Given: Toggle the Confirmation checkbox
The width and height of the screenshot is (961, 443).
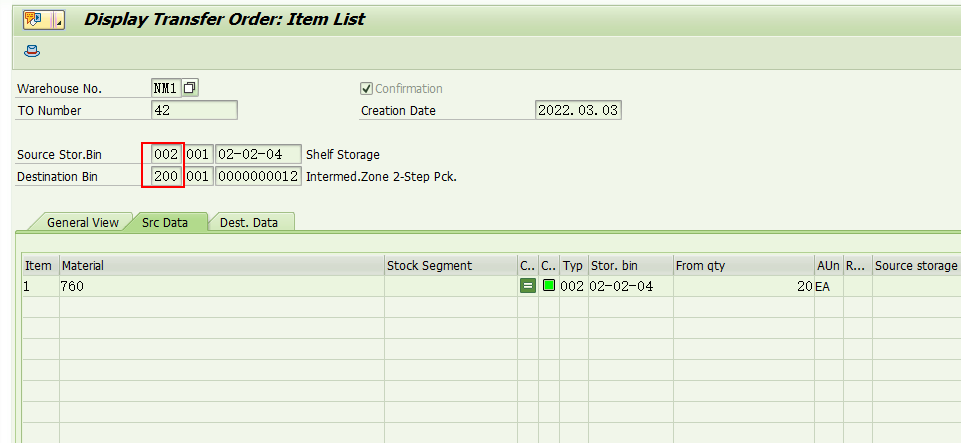Looking at the screenshot, I should click(366, 88).
